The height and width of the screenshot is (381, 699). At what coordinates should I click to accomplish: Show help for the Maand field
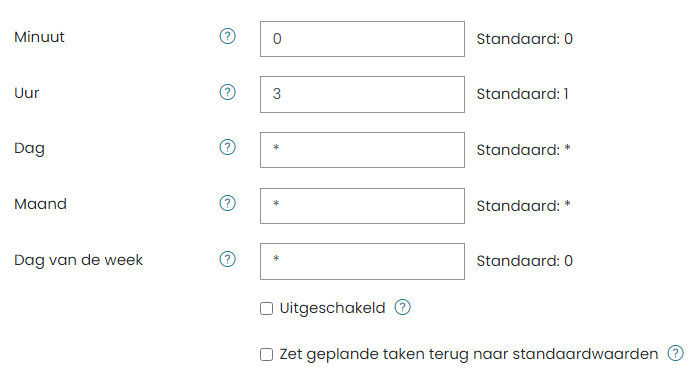click(x=227, y=203)
